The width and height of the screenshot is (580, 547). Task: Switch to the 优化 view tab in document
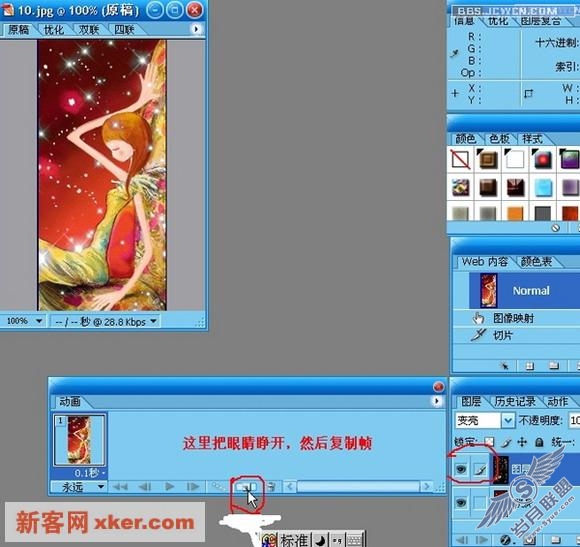pos(54,30)
